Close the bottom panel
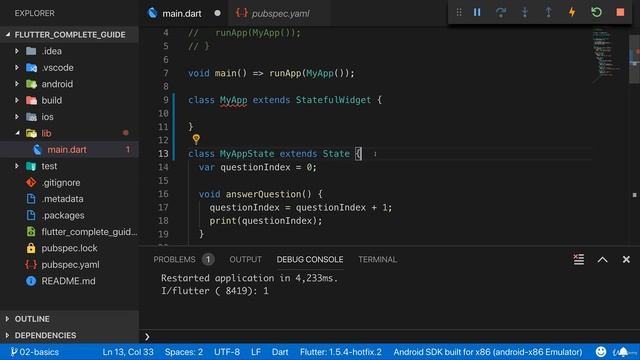This screenshot has width=640, height=360. pyautogui.click(x=626, y=260)
